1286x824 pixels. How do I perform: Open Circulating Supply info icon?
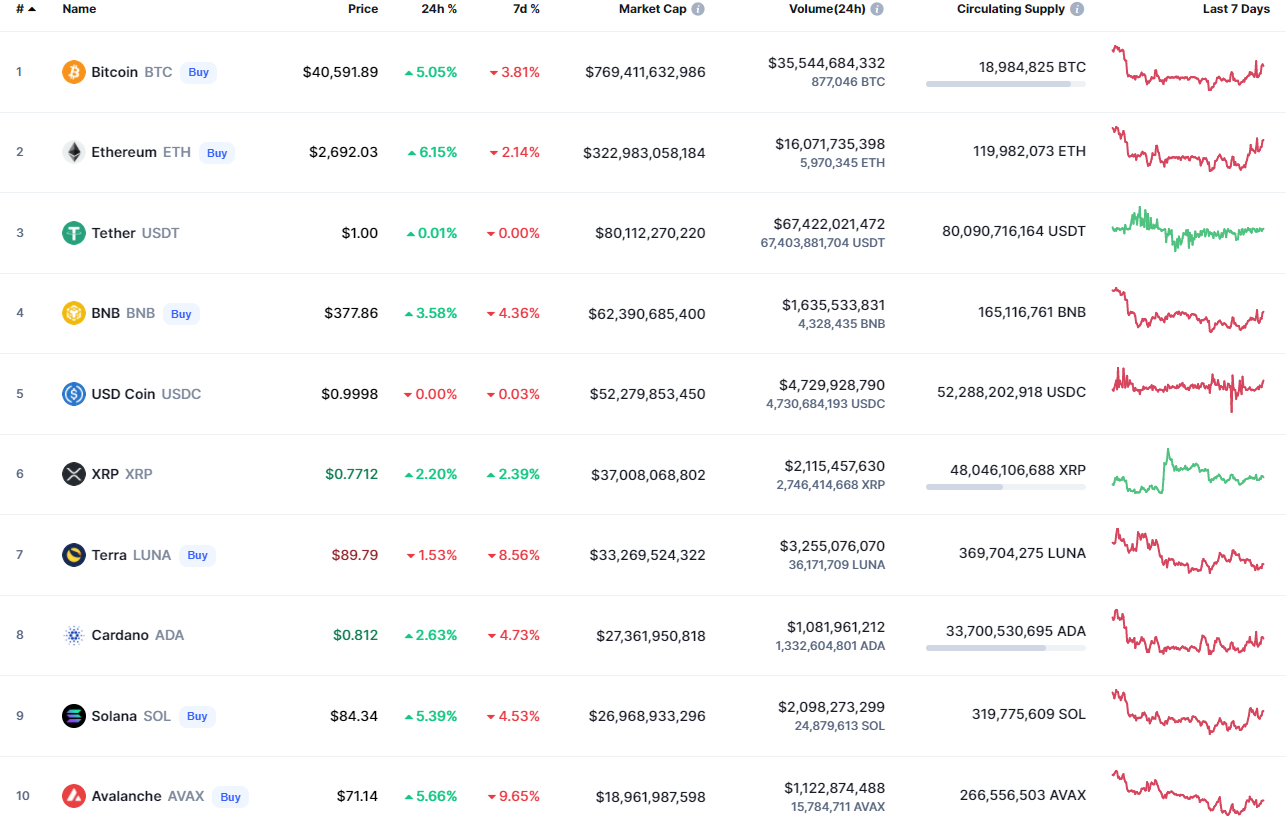[x=1077, y=9]
